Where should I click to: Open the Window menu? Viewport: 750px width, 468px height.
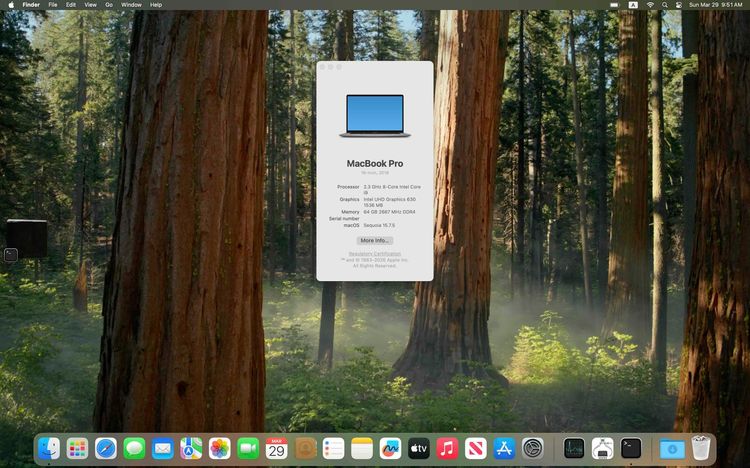click(x=131, y=5)
